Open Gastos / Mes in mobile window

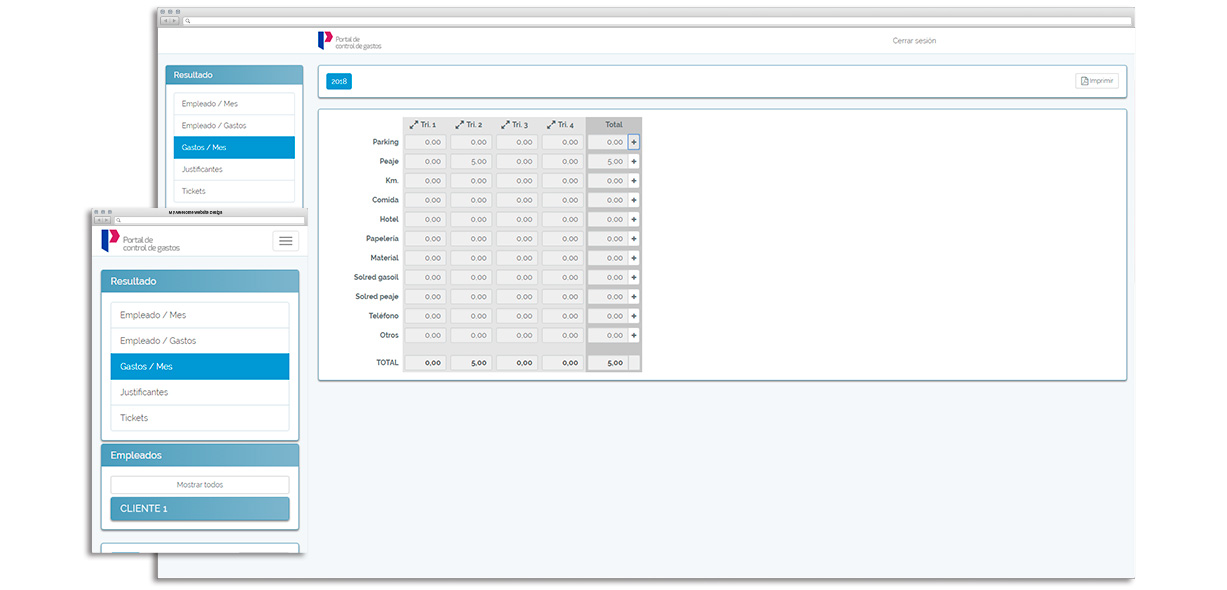coord(200,367)
